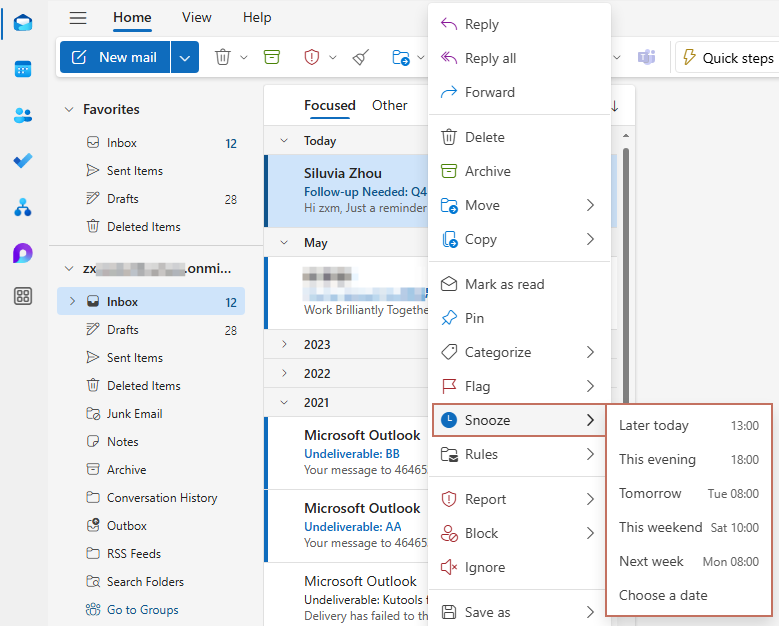Click the Teams share icon in toolbar

tap(646, 57)
